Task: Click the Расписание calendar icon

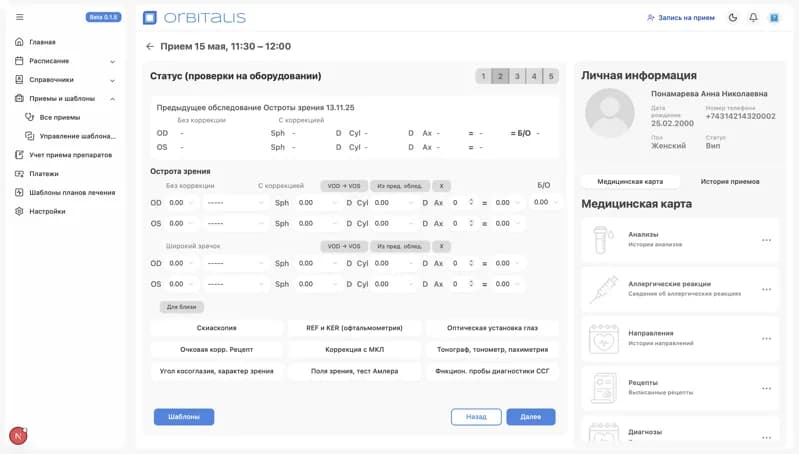Action: [19, 61]
